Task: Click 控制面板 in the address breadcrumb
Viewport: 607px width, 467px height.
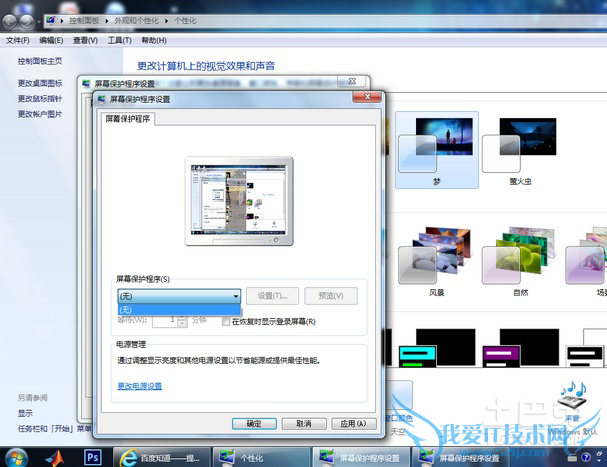Action: [x=84, y=21]
